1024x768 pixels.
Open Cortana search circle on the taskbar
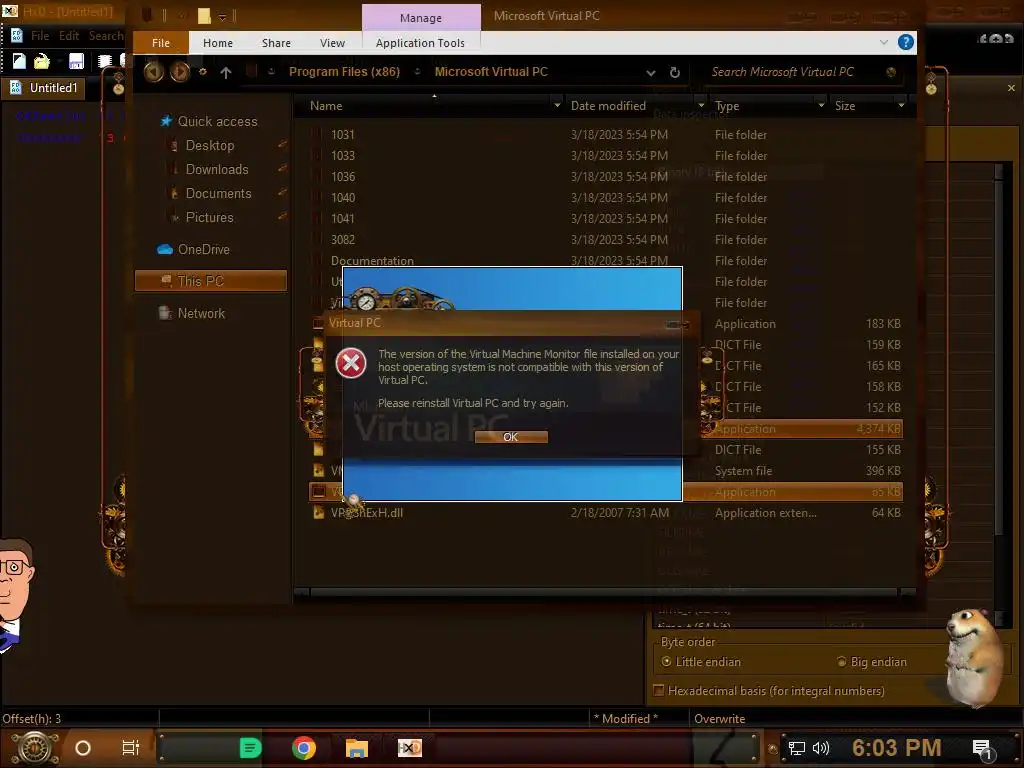[x=83, y=748]
